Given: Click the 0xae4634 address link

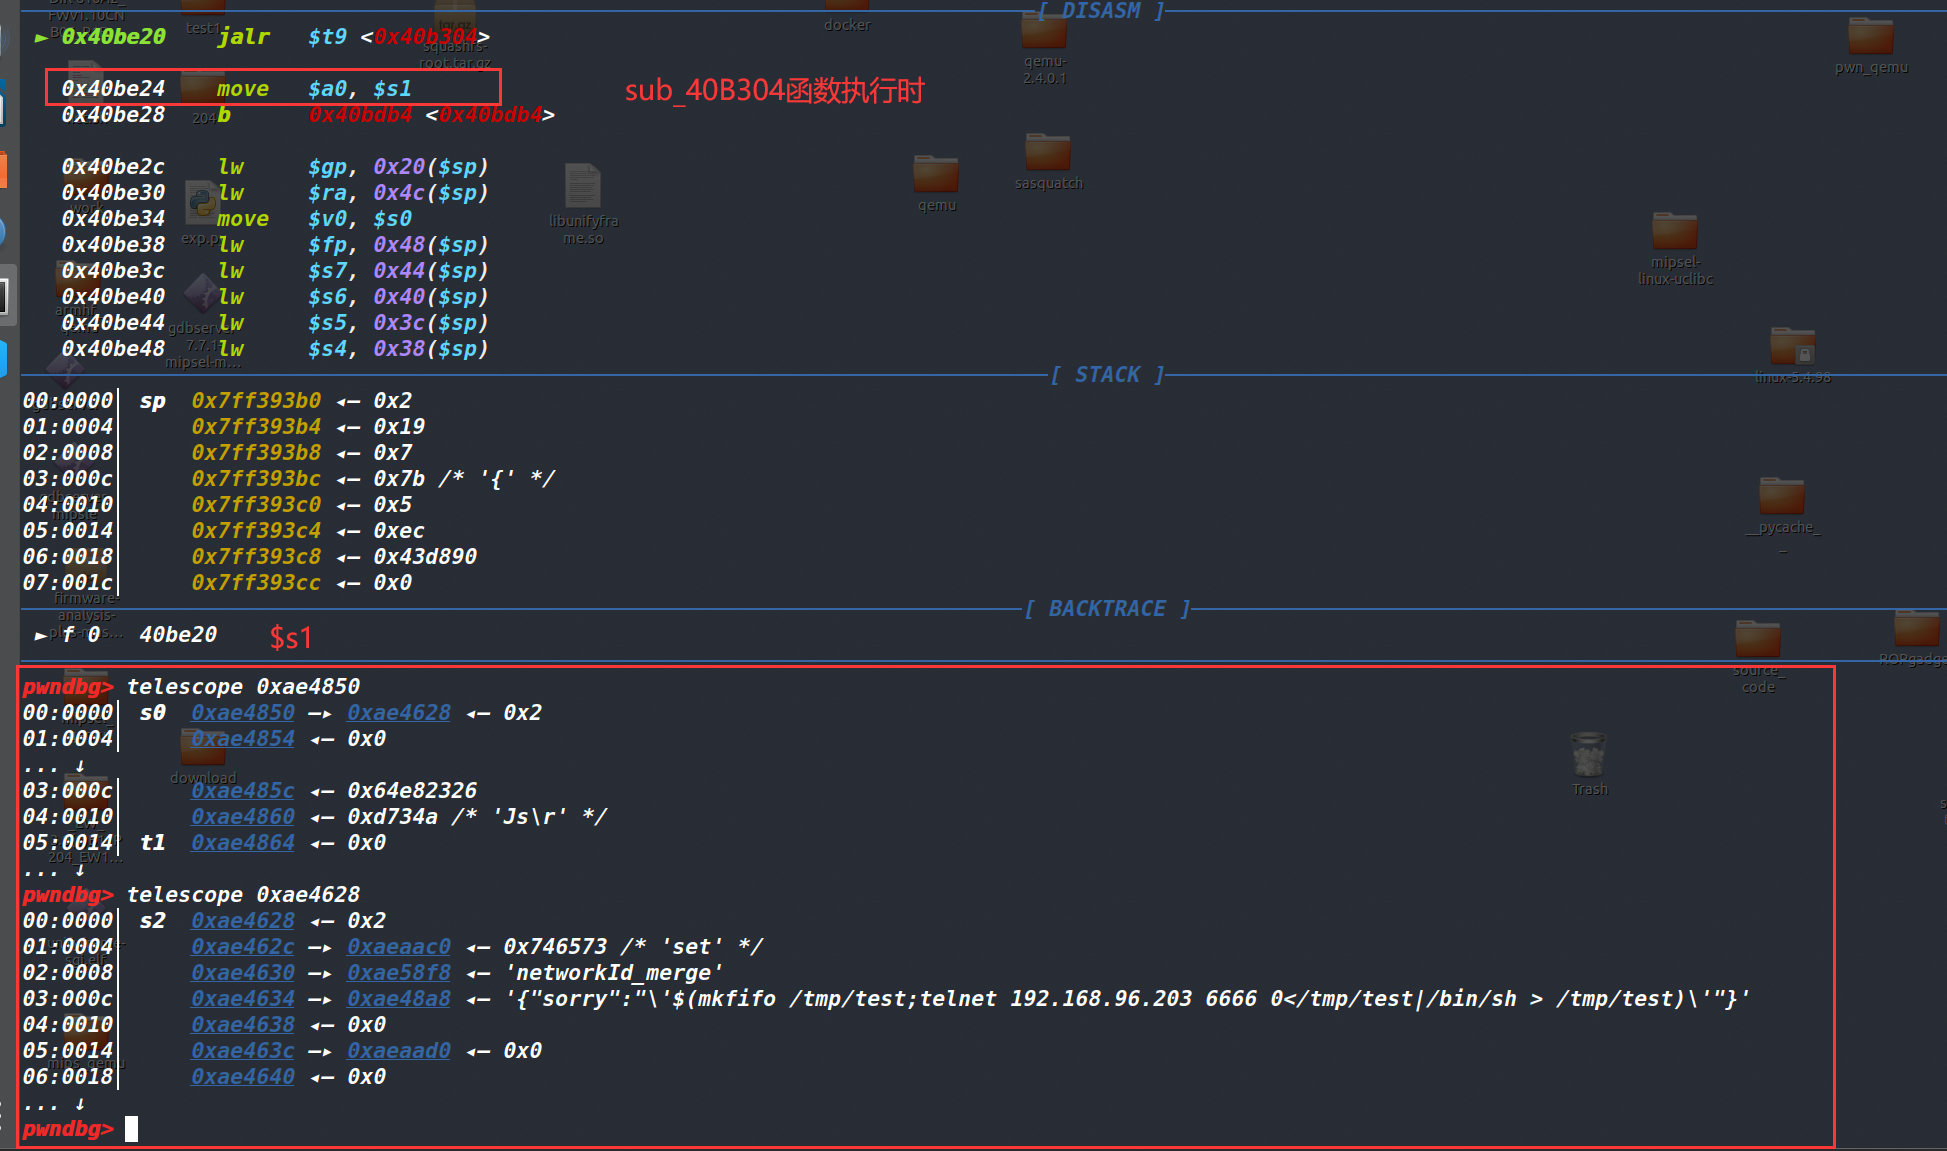Looking at the screenshot, I should coord(243,999).
